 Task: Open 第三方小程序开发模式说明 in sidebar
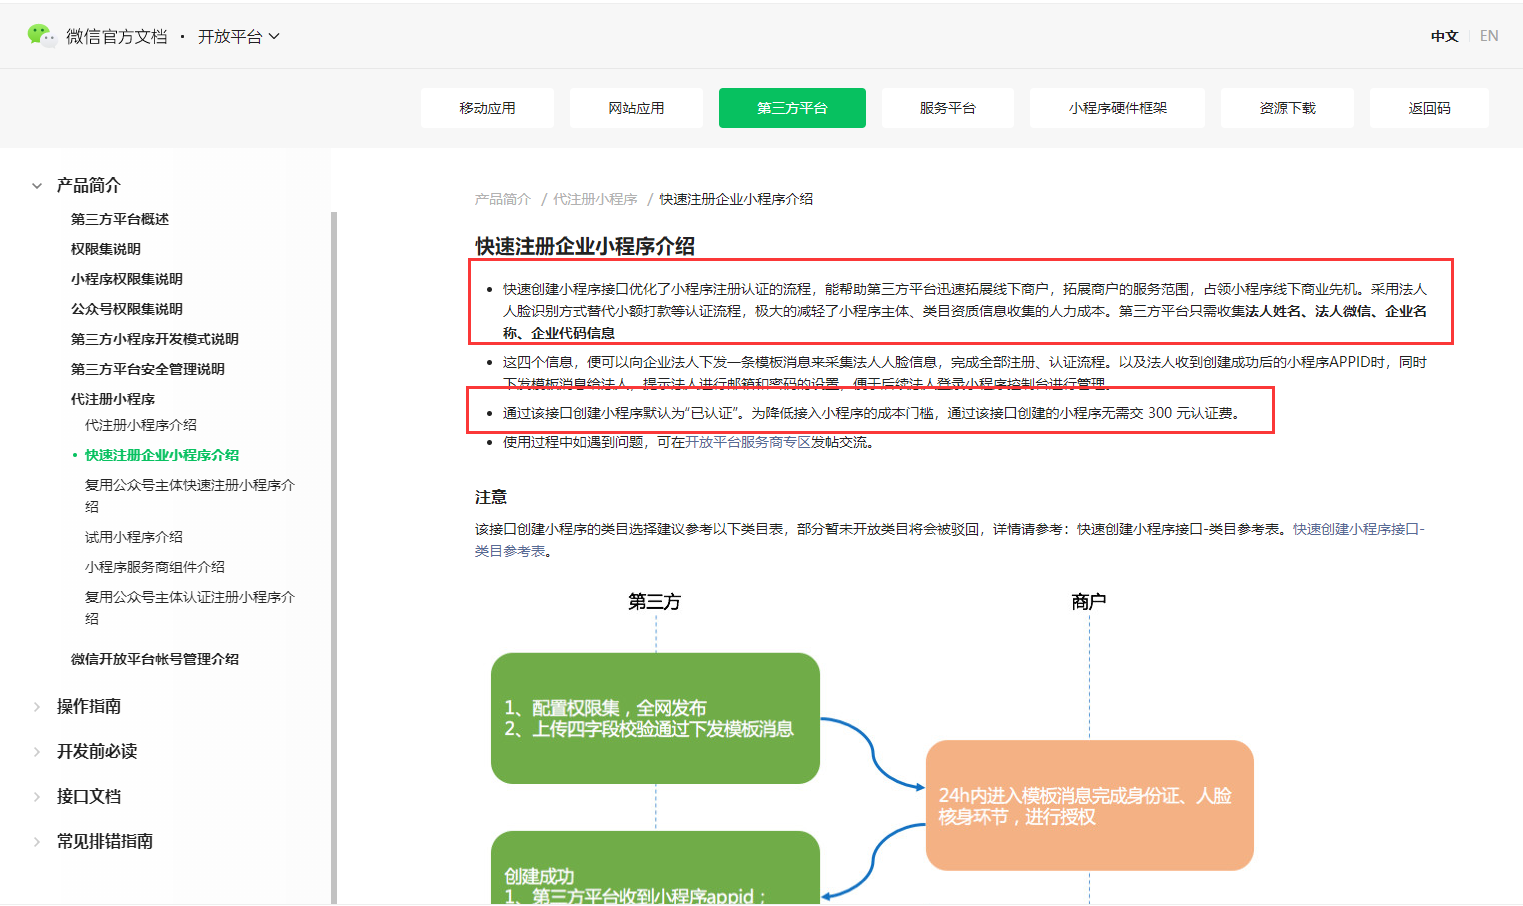(155, 339)
